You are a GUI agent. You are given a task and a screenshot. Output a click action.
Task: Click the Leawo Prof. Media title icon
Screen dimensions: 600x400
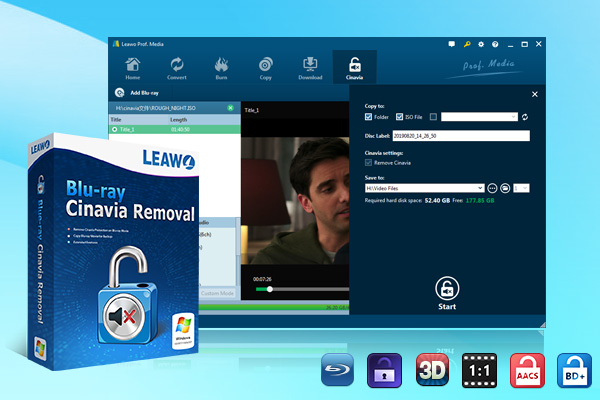[116, 44]
